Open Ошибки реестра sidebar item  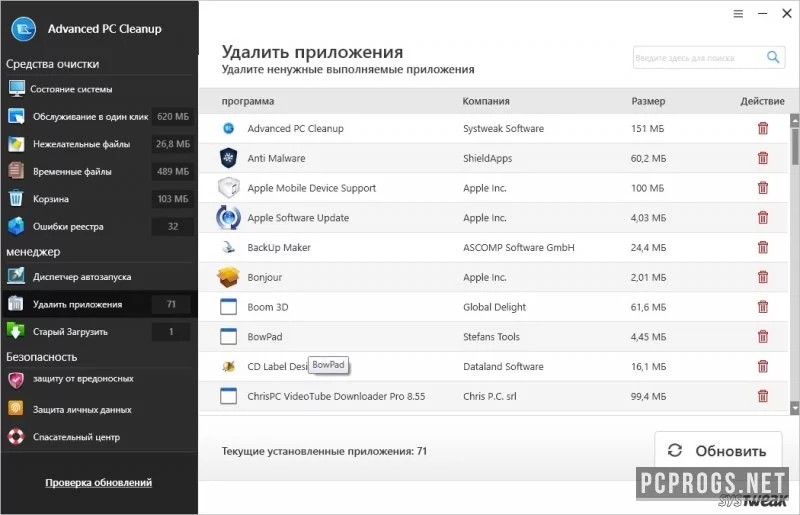point(99,226)
